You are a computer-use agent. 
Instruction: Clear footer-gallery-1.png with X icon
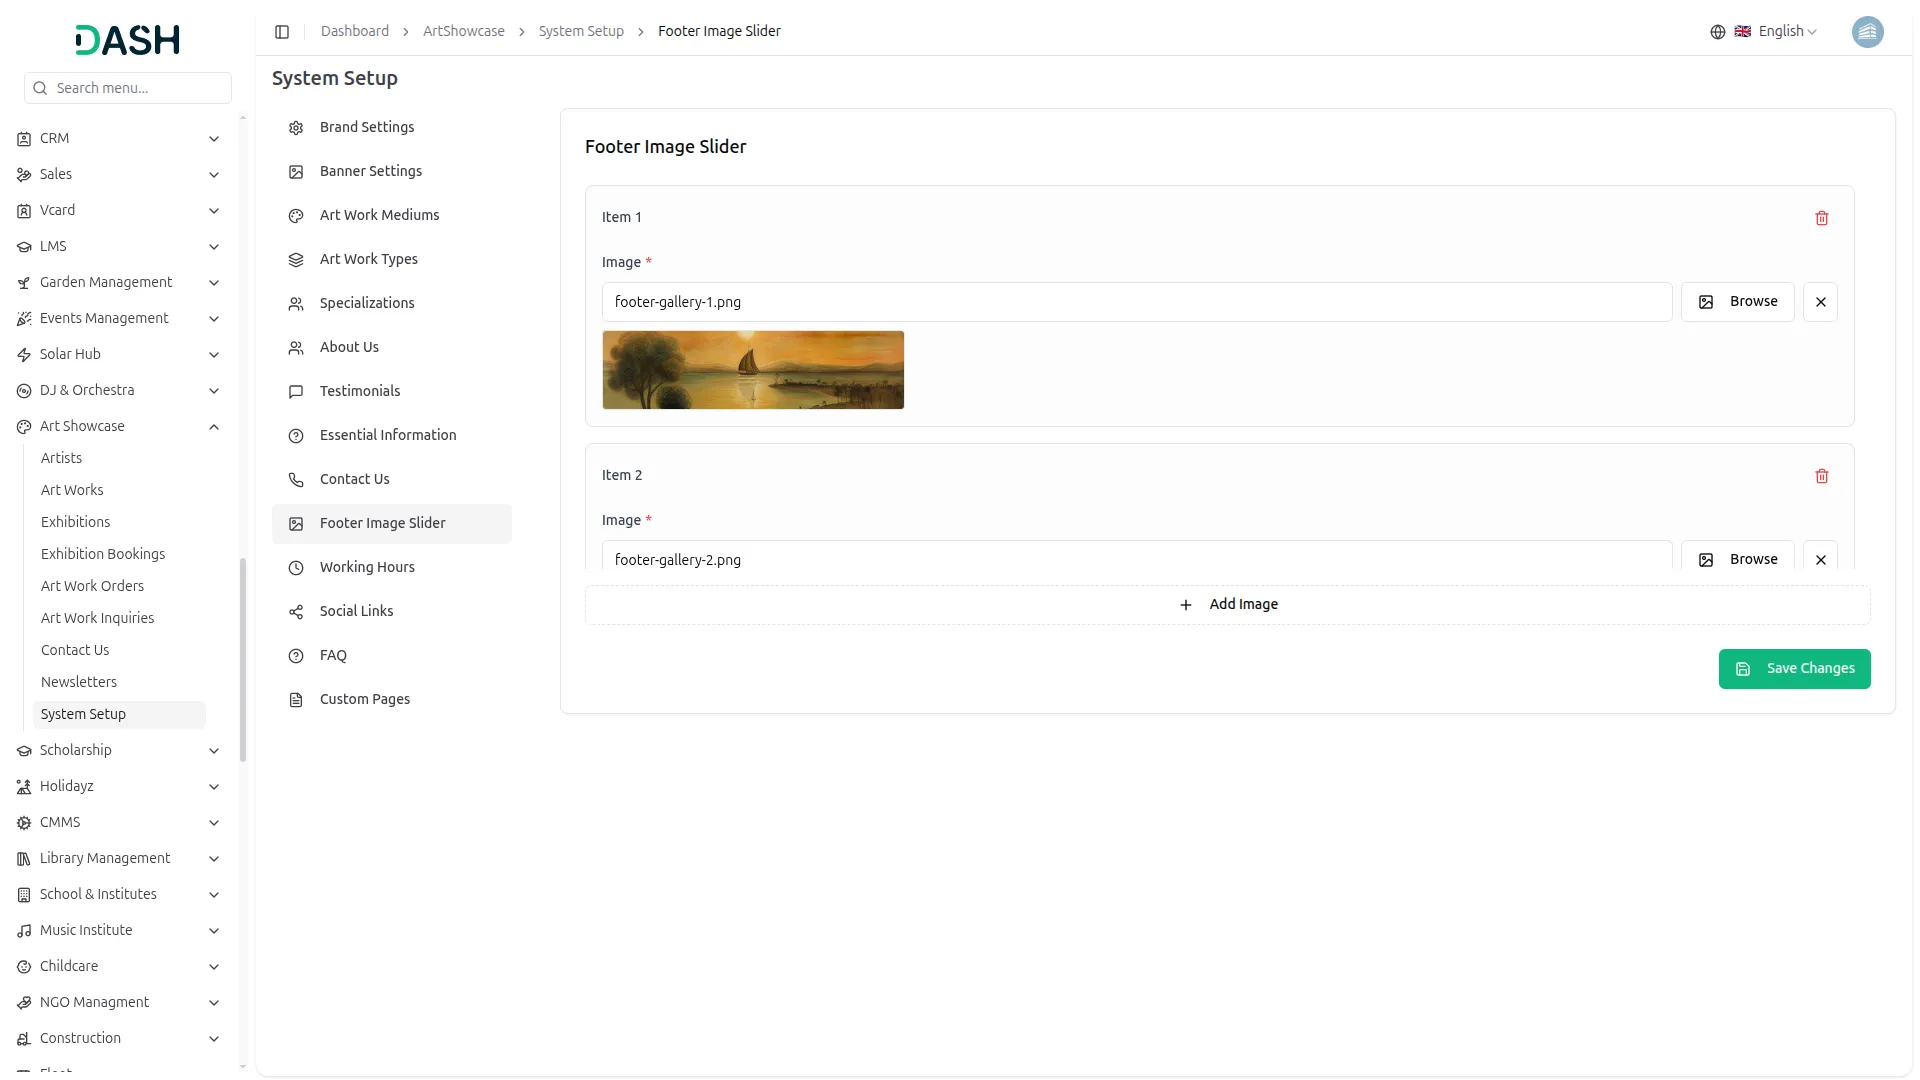coord(1820,302)
